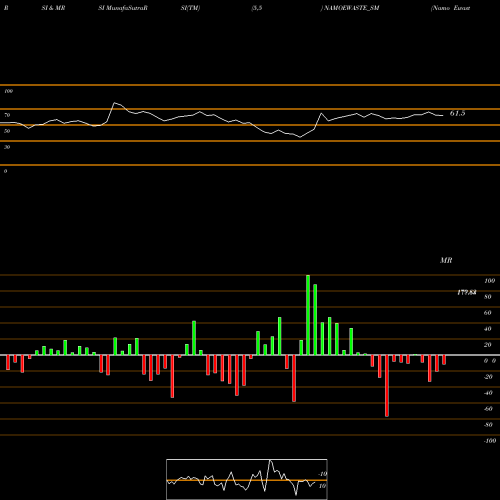This screenshot has width=500, height=500.
Task: Click the MR axis label 60
Action: (487, 313)
